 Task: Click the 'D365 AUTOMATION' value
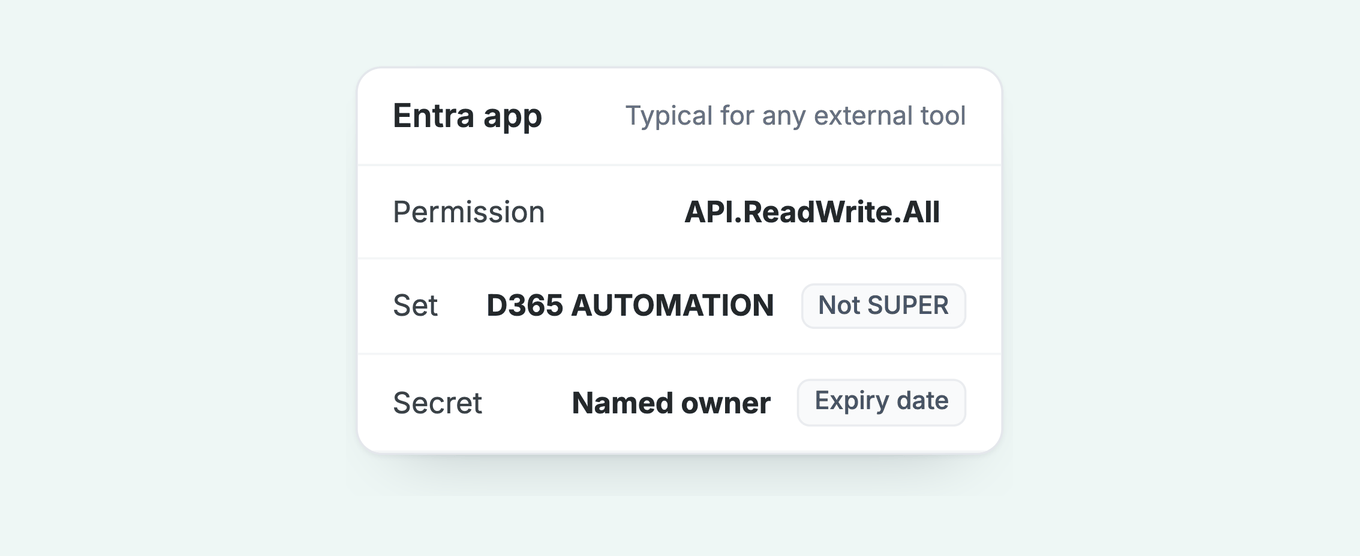pyautogui.click(x=630, y=305)
